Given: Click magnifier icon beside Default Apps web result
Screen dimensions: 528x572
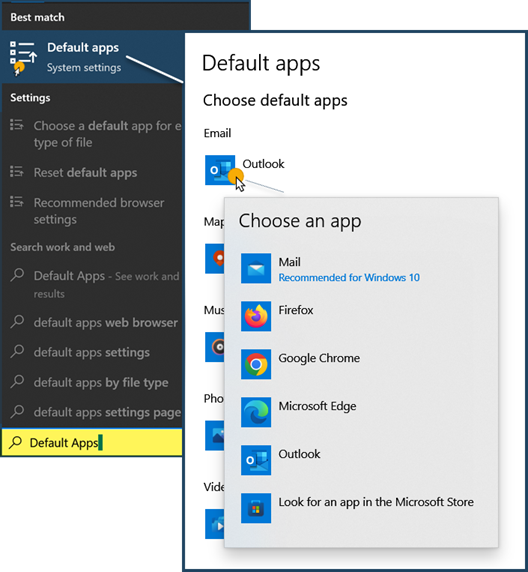Looking at the screenshot, I should click(17, 275).
